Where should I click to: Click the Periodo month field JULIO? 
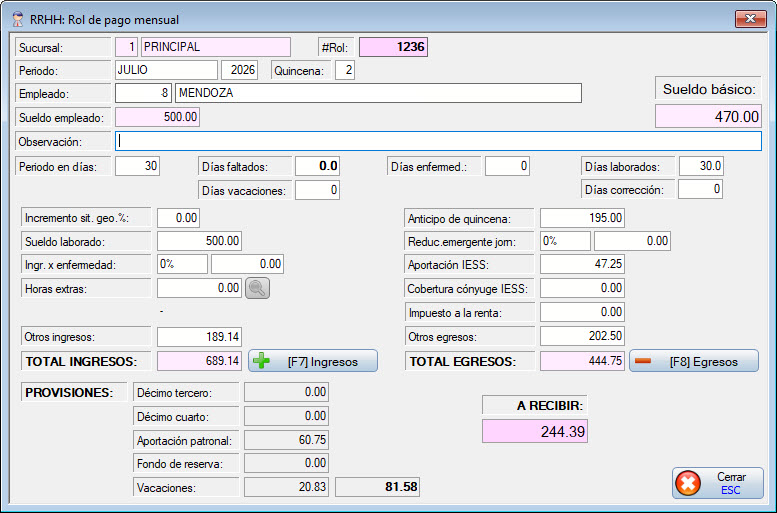(166, 70)
